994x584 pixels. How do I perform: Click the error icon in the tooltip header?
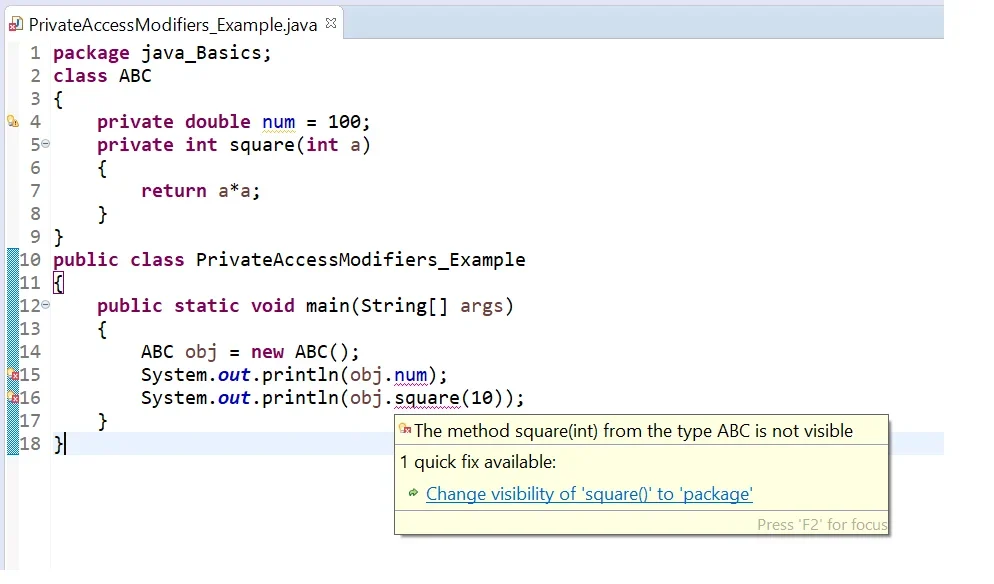(405, 429)
